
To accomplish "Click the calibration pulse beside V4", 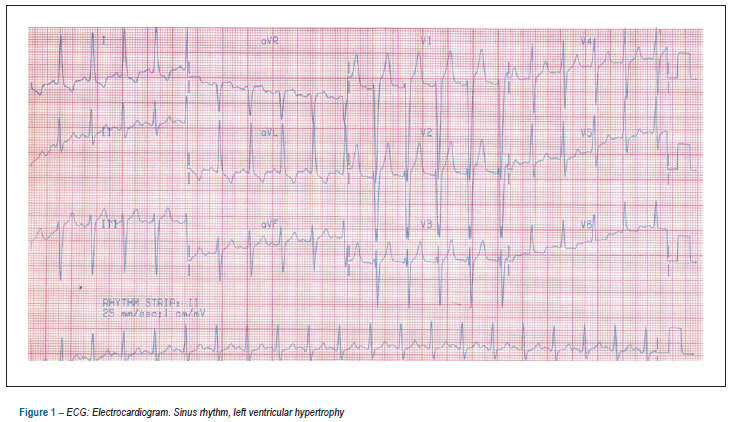I will (682, 66).
